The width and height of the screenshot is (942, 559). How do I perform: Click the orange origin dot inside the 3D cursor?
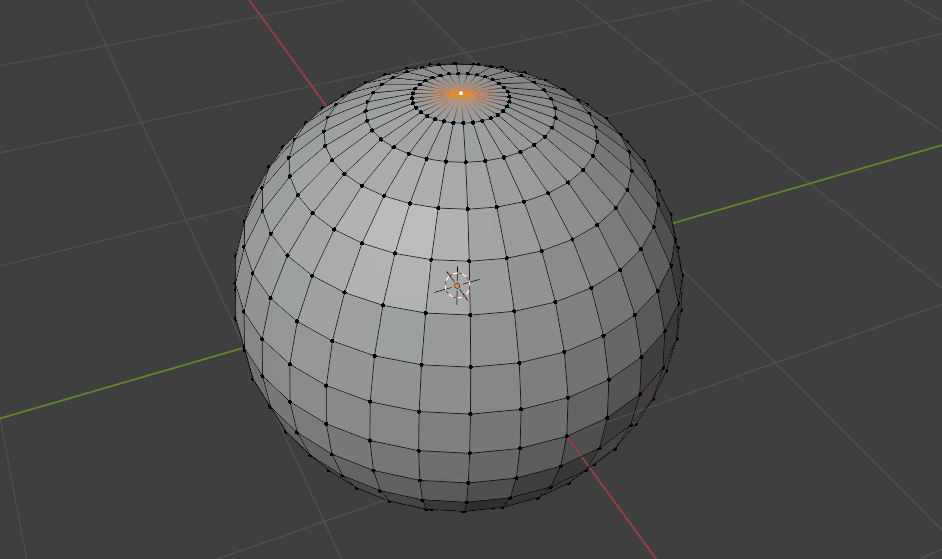tap(457, 286)
